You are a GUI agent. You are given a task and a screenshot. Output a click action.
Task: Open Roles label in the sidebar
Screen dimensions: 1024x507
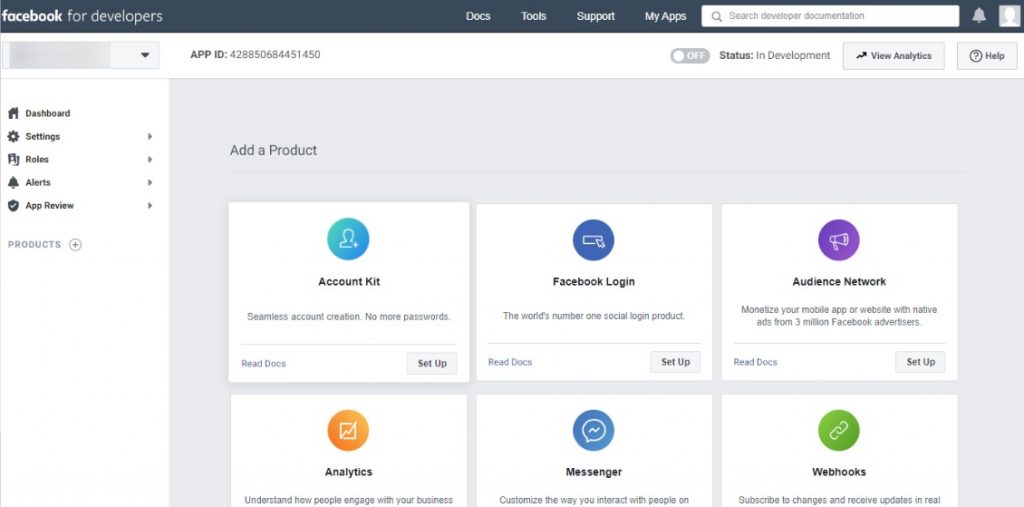pyautogui.click(x=37, y=159)
